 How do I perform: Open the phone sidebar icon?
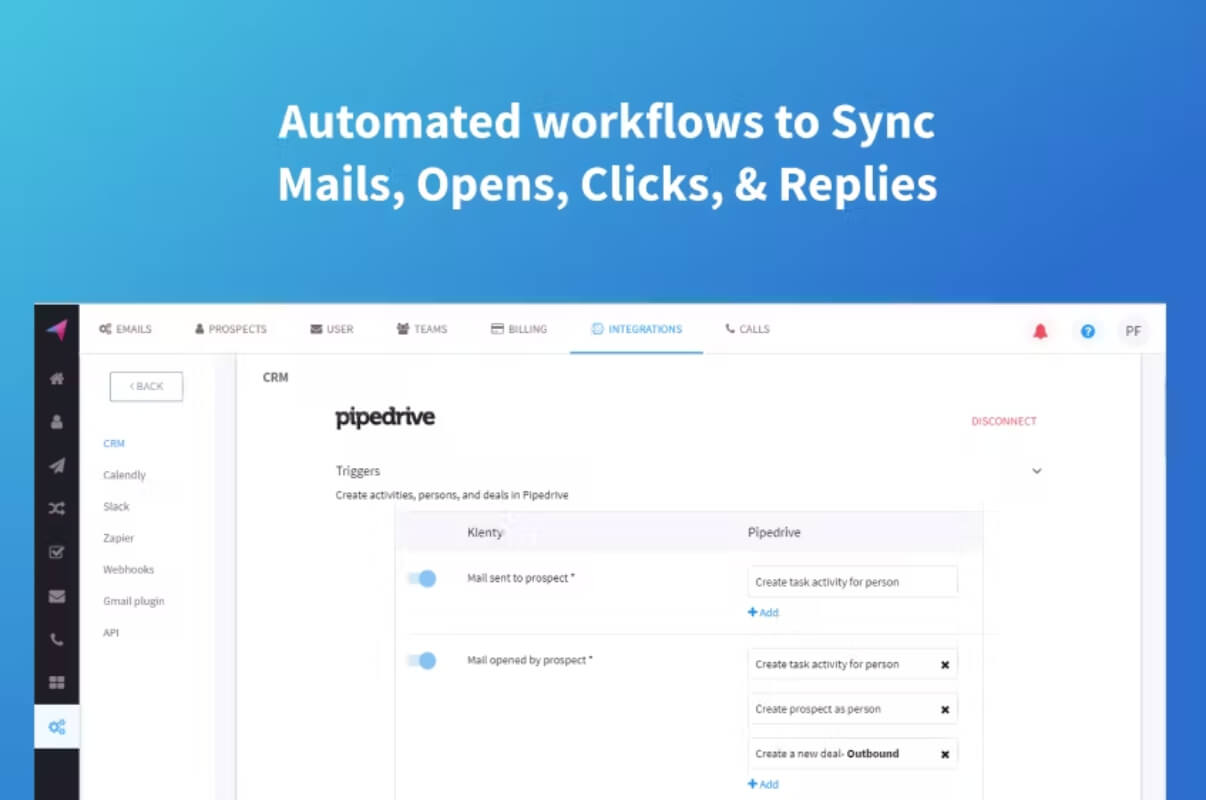click(x=57, y=640)
